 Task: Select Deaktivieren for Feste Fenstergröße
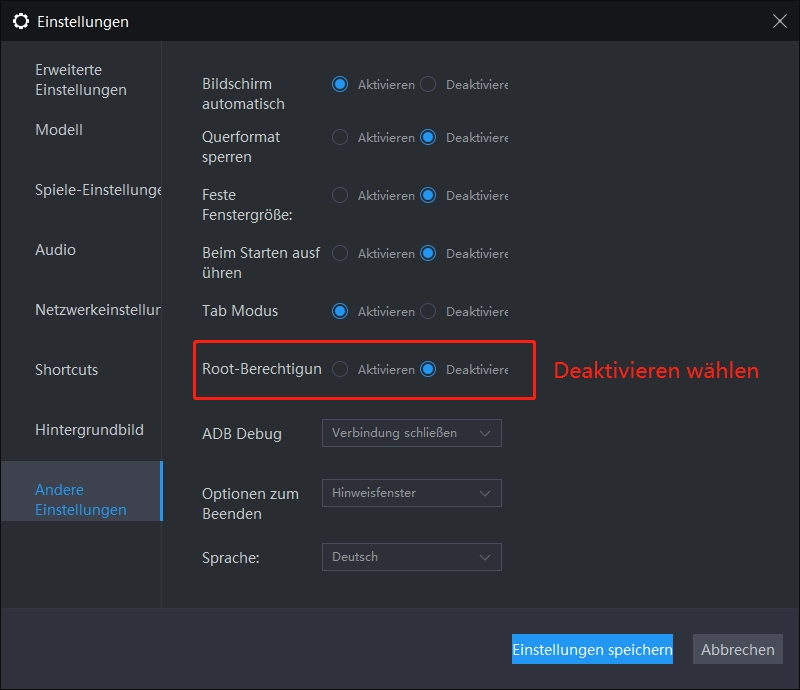(428, 195)
